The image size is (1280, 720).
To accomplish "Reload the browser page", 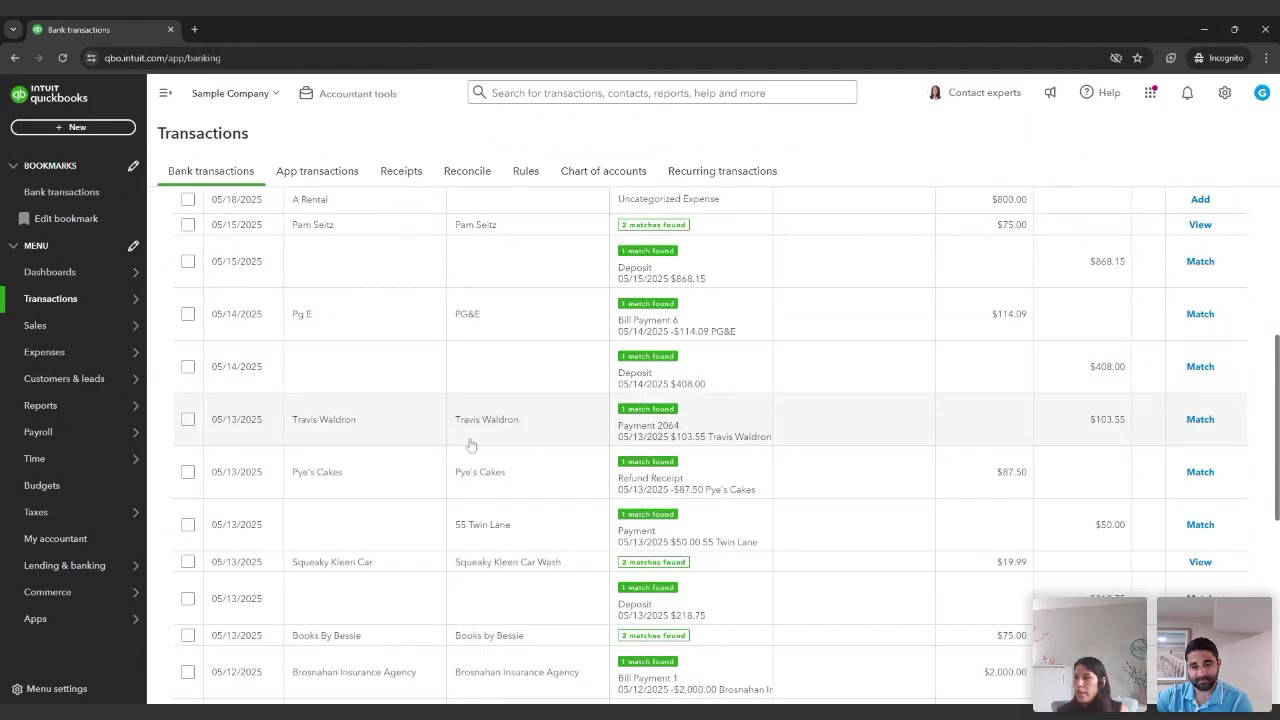I will [62, 58].
